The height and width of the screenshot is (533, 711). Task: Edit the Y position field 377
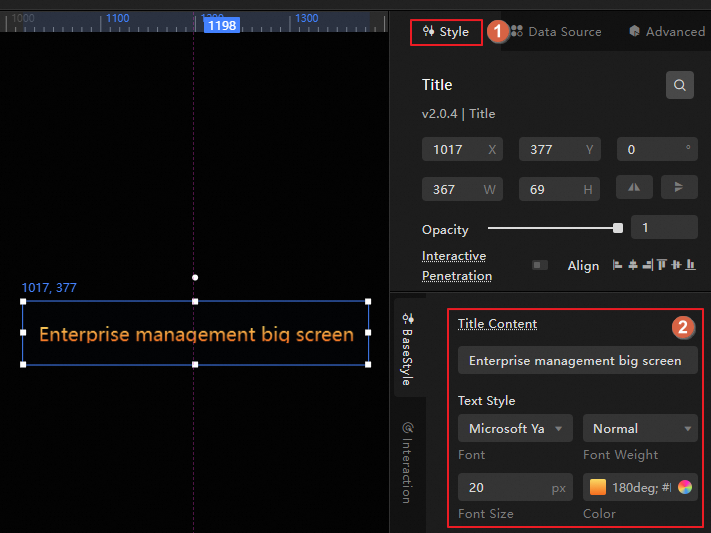pyautogui.click(x=560, y=149)
